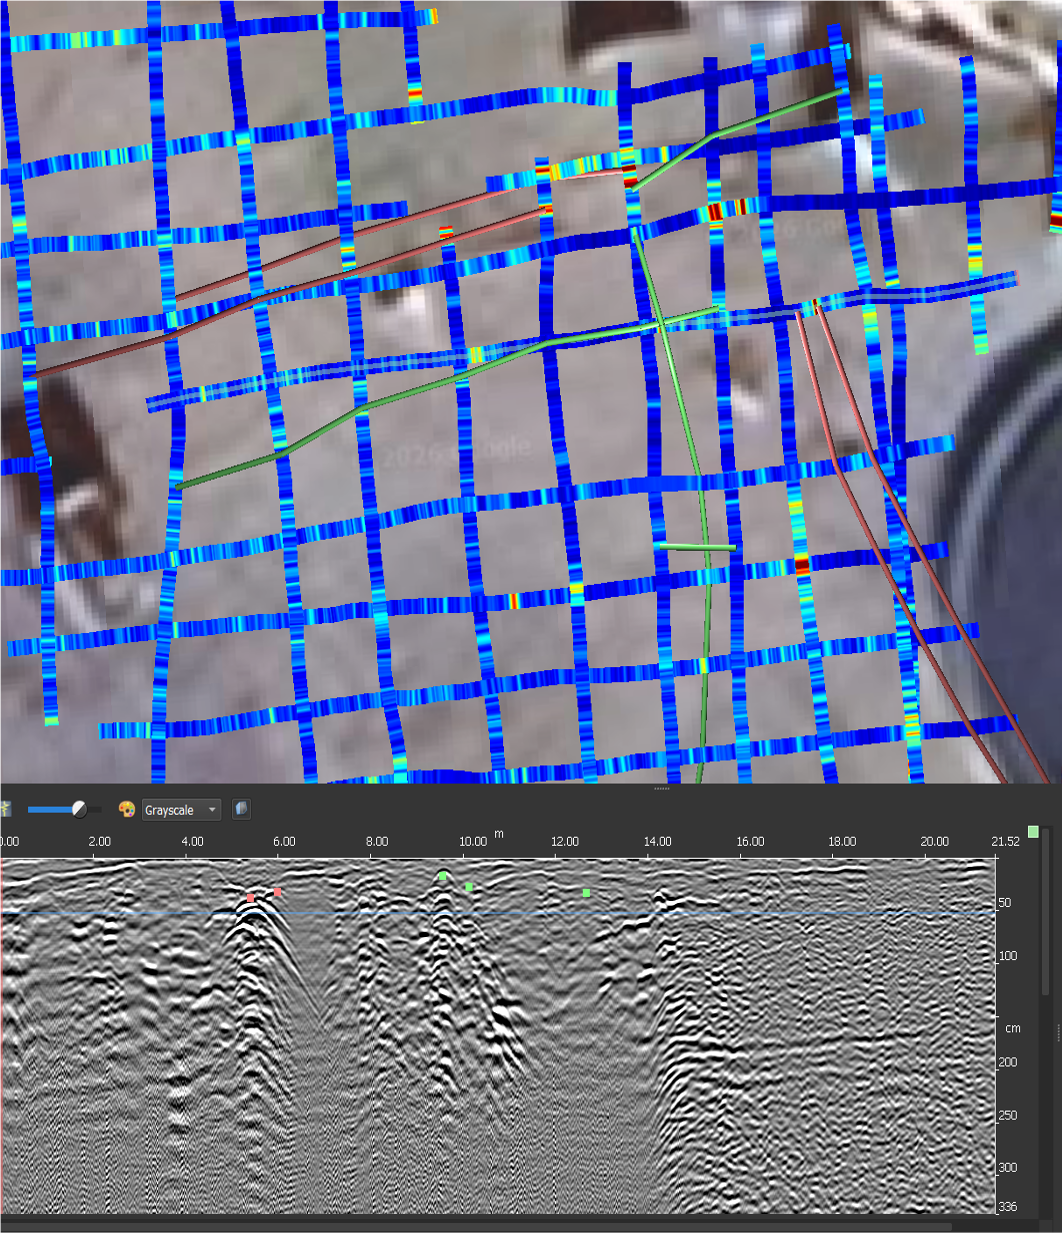Click the green square above the depth scale
Screen dimensions: 1062x1233
1033,832
